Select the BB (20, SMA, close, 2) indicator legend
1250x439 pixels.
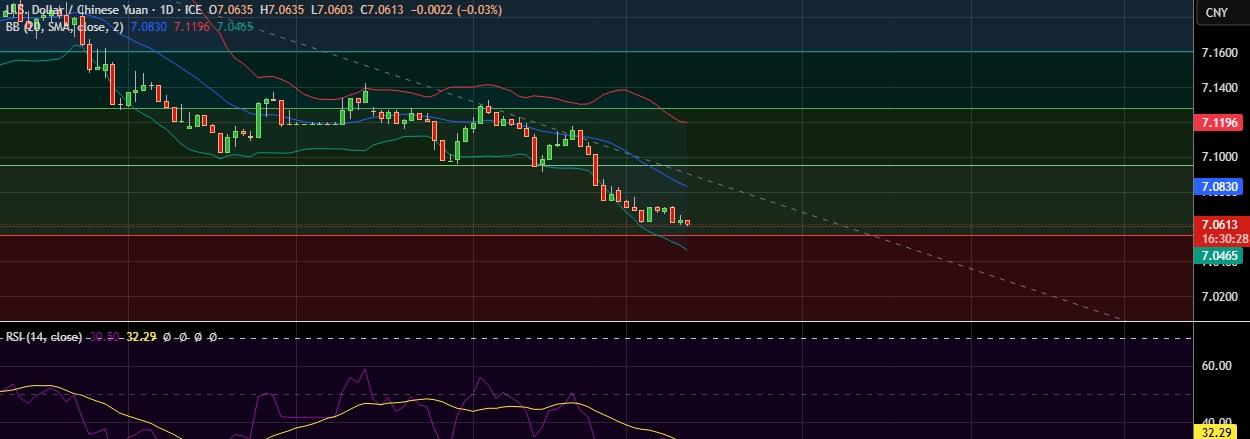pos(65,27)
